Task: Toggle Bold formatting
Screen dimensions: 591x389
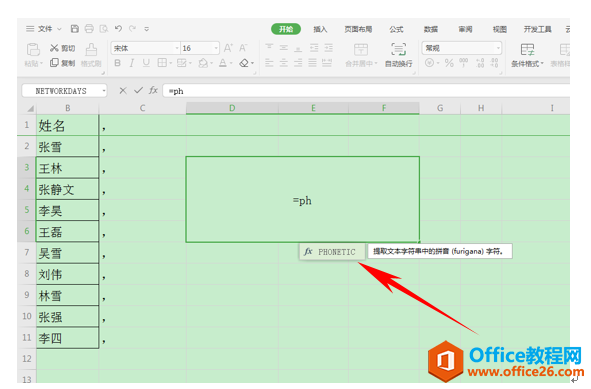Action: pyautogui.click(x=118, y=63)
